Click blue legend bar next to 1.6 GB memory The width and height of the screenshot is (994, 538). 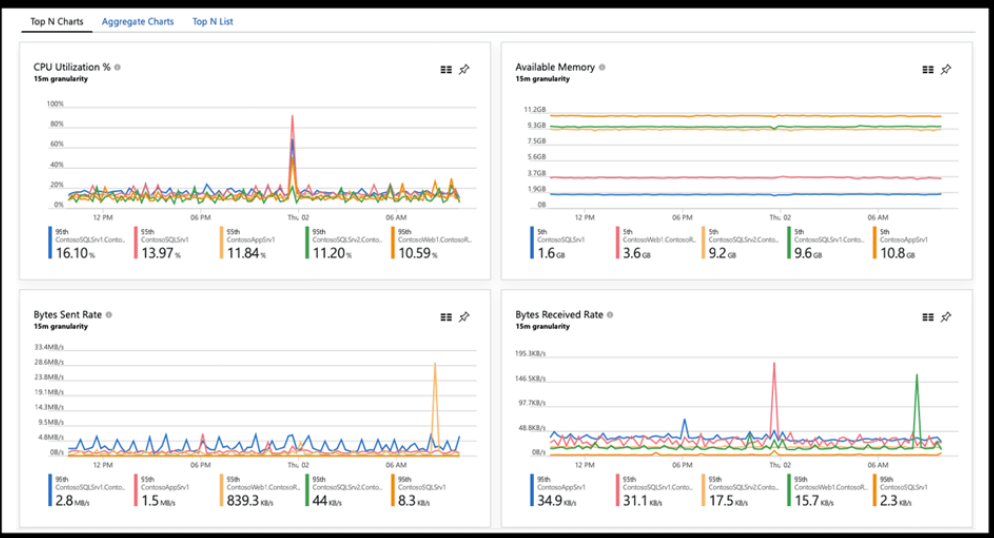(532, 243)
